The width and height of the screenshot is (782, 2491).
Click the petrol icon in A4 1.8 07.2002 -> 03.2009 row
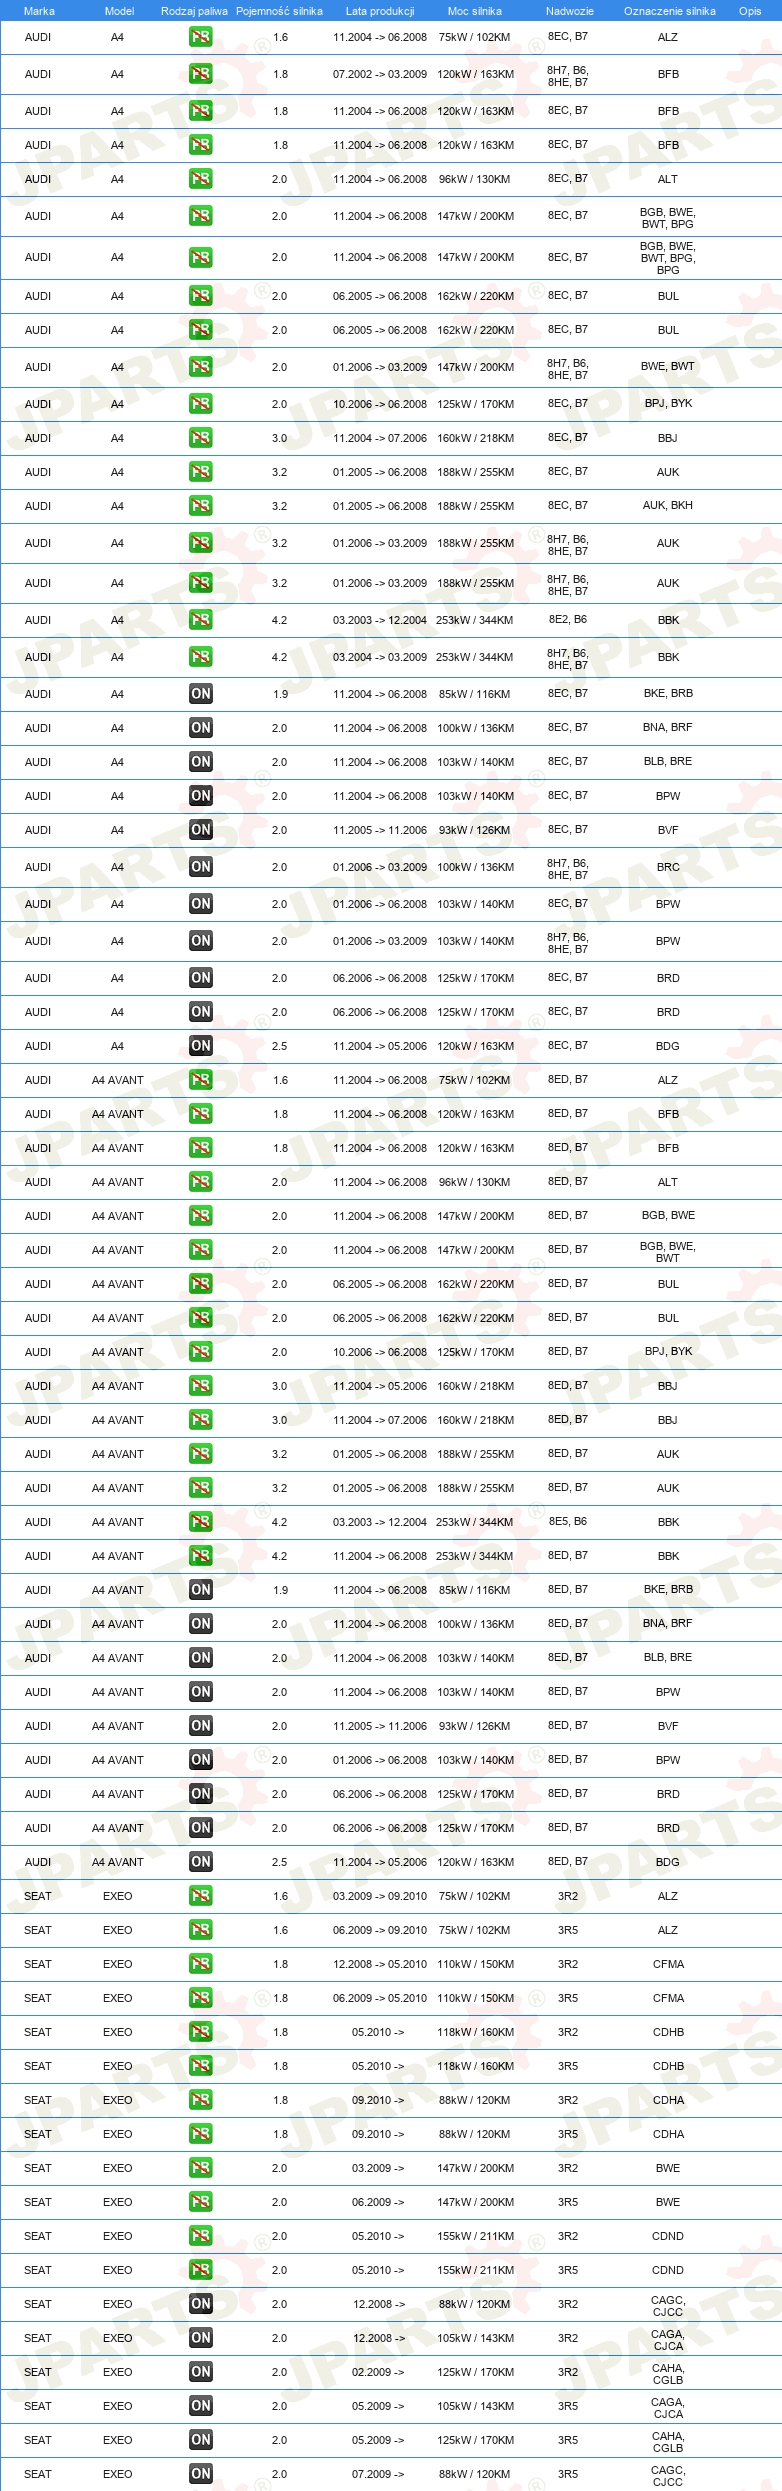200,74
